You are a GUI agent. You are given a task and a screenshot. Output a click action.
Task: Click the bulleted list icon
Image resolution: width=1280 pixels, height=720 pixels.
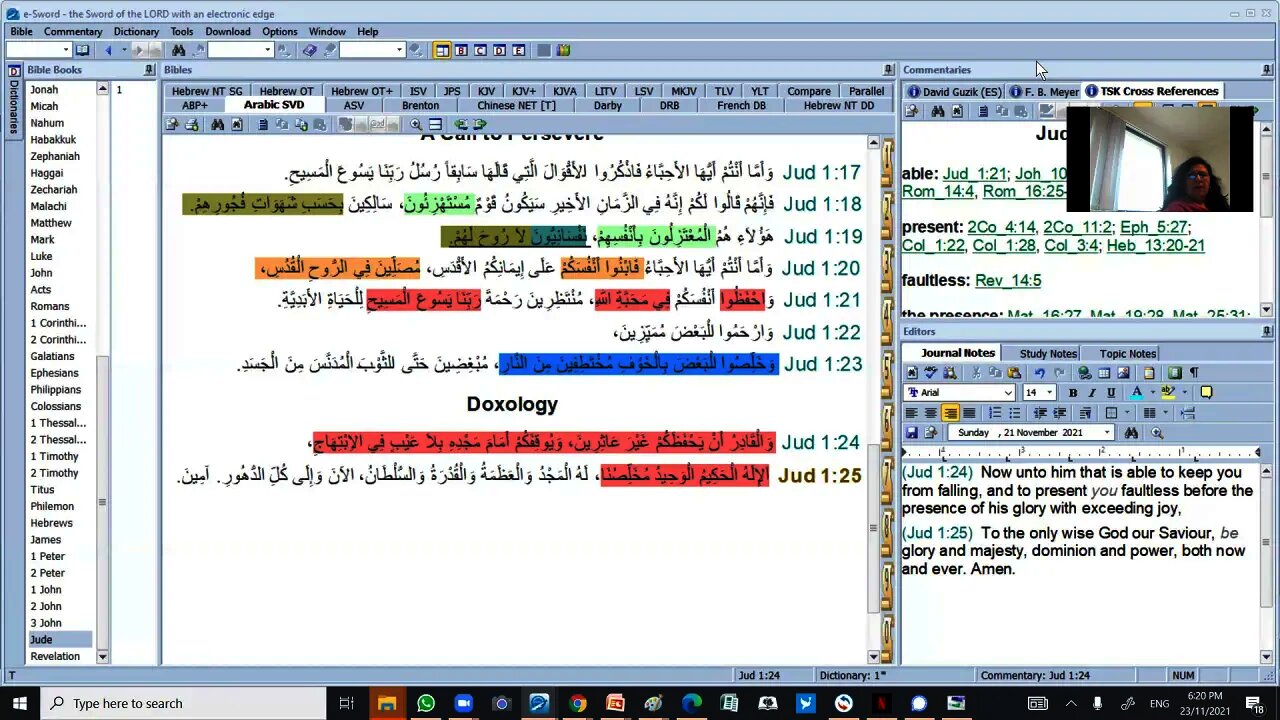click(1014, 413)
